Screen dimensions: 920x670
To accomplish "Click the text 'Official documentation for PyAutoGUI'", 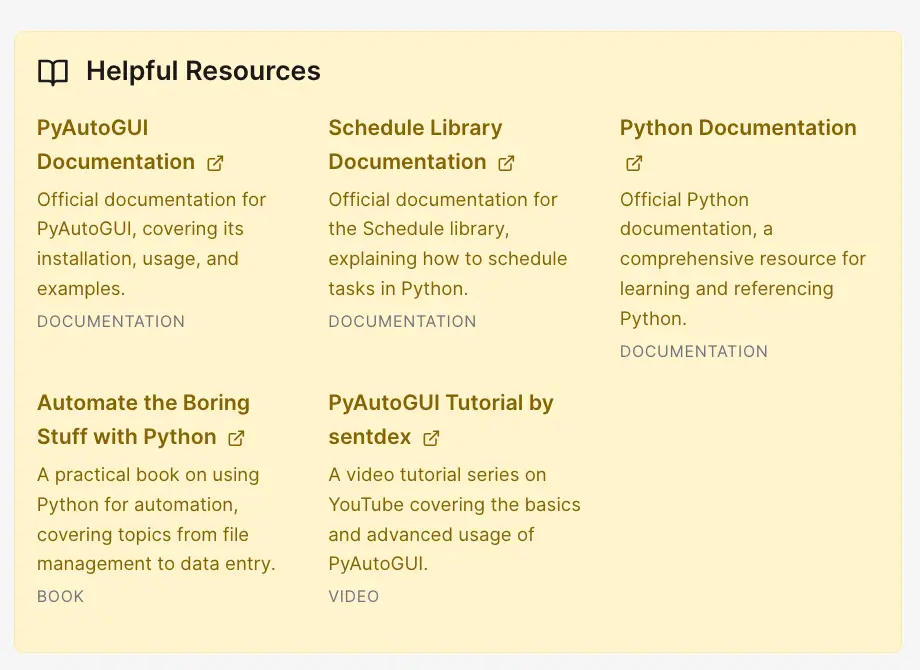I will tap(151, 214).
